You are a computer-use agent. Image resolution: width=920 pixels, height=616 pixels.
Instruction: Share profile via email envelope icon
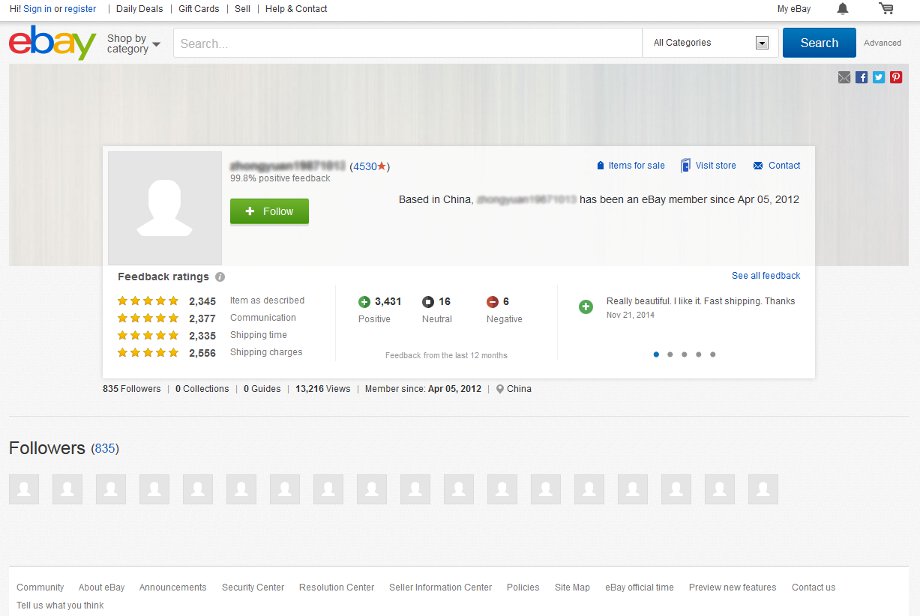tap(844, 77)
